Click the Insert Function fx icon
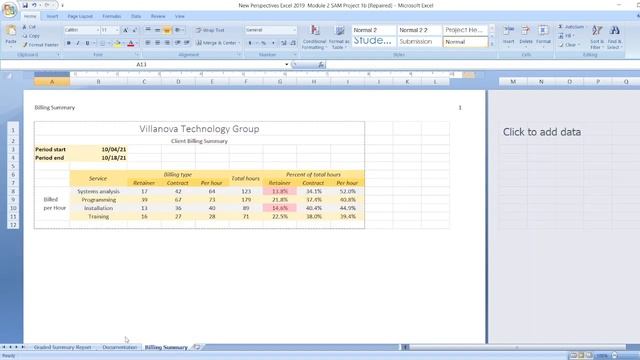 click(321, 64)
